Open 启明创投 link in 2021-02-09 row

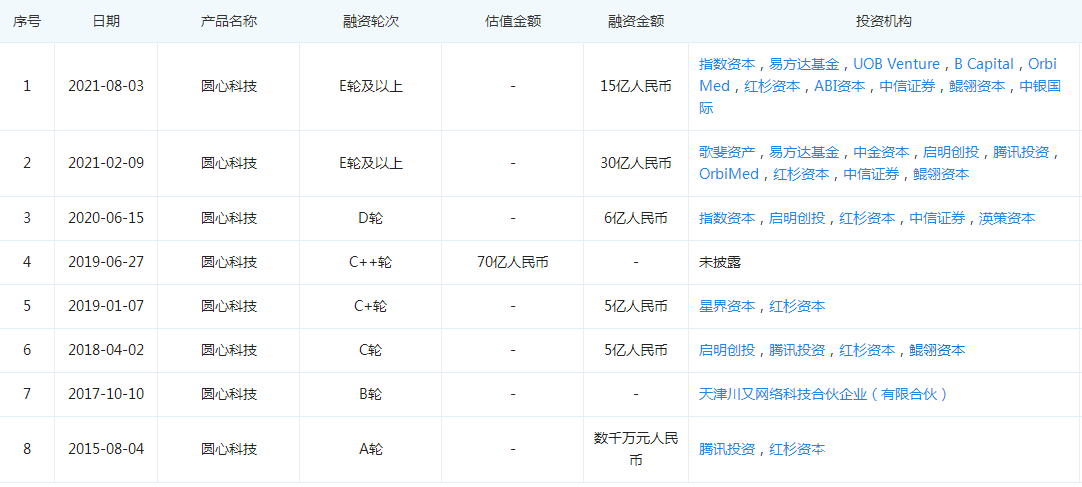pos(951,152)
